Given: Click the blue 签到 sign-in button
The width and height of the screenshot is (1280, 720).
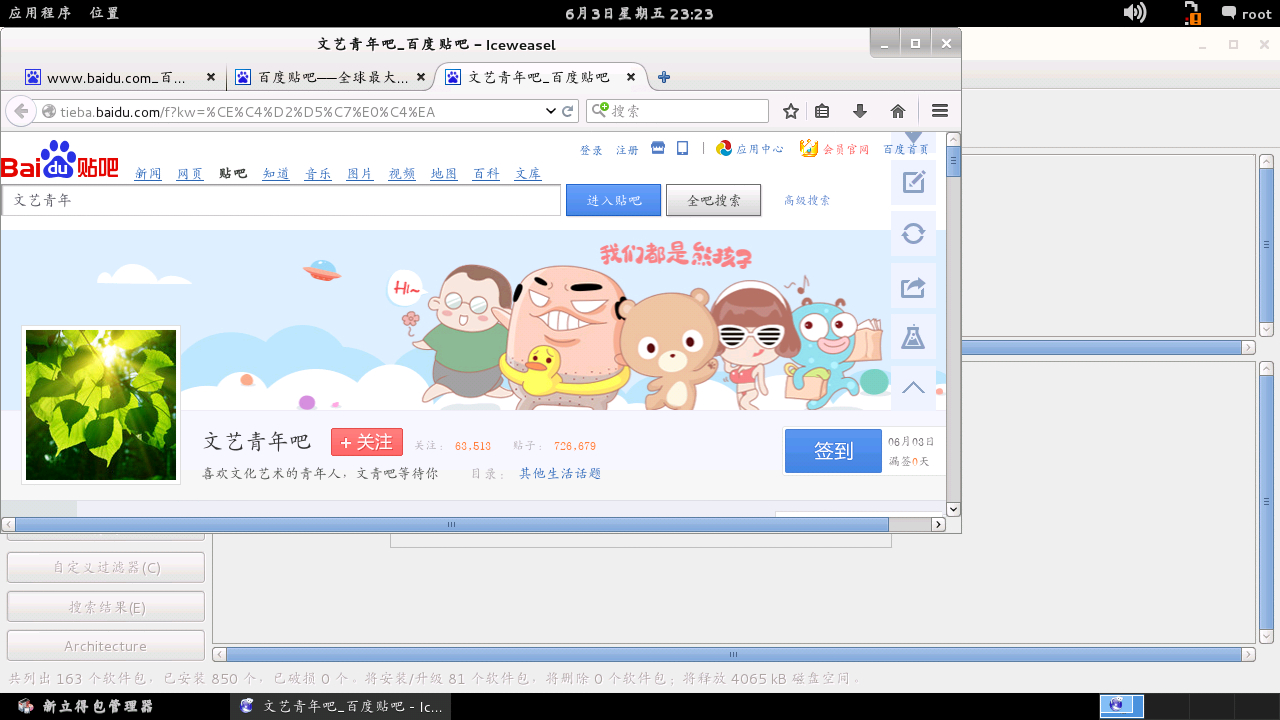Looking at the screenshot, I should coord(833,451).
